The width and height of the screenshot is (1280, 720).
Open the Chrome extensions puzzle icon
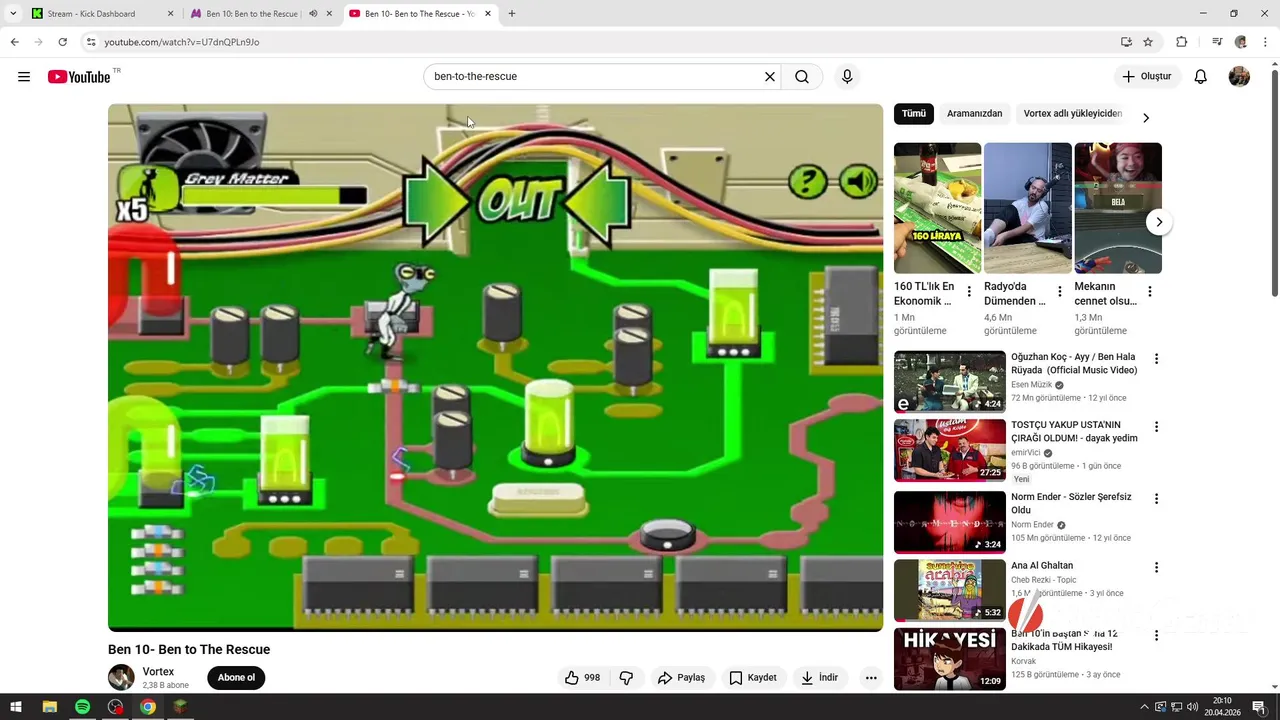(x=1181, y=42)
